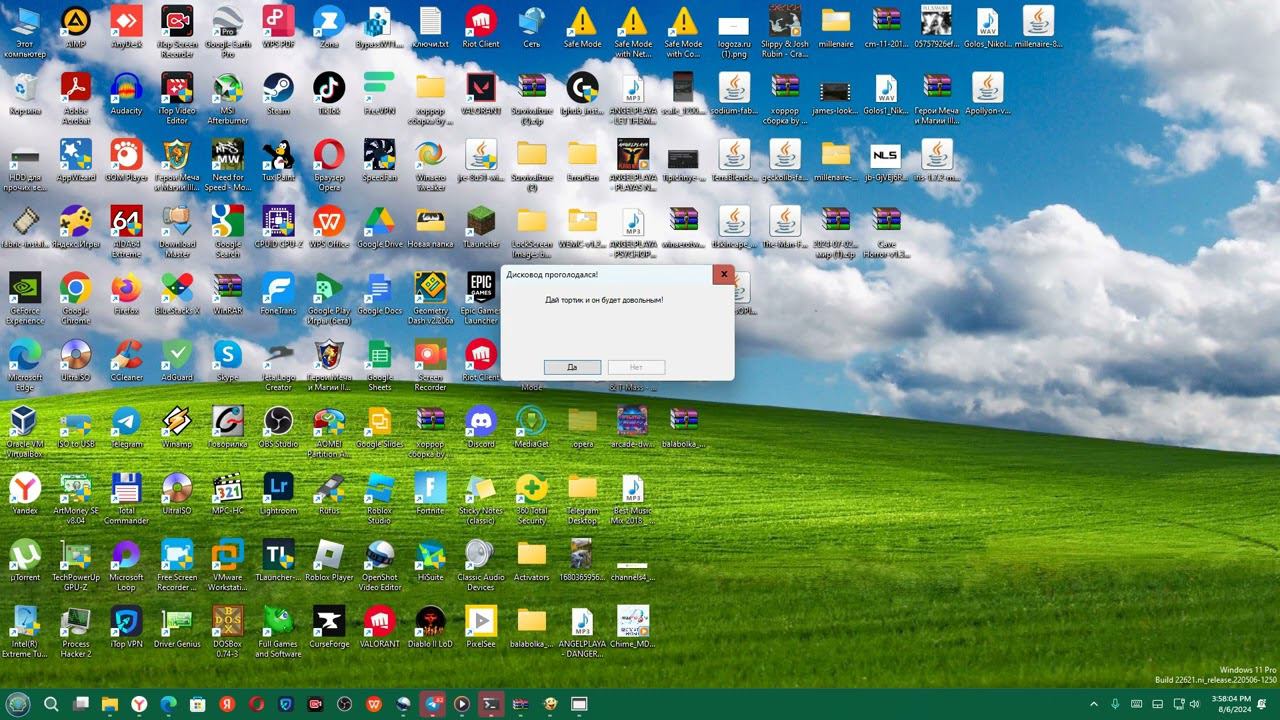Select the MSI Afterburner shortcut
The image size is (1280, 720).
coord(227,99)
